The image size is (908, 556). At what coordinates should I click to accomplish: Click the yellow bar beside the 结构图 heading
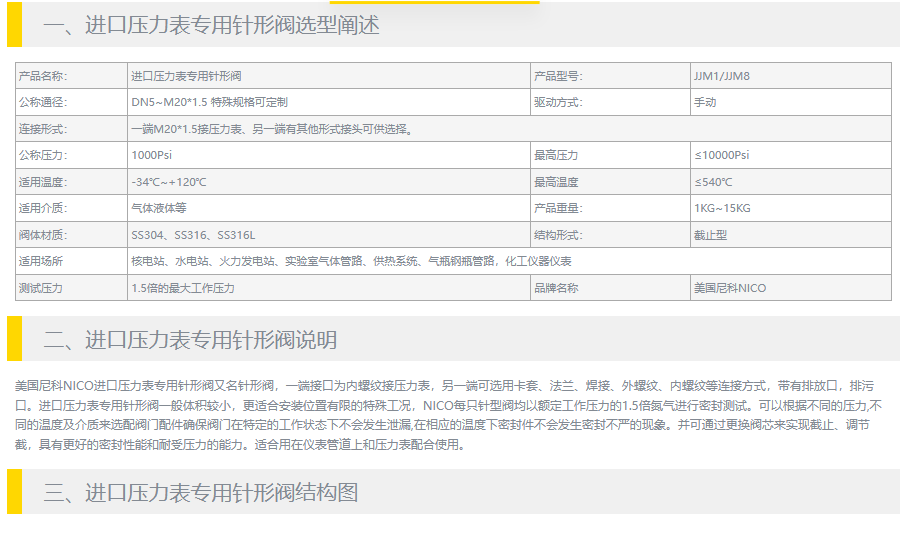(14, 492)
